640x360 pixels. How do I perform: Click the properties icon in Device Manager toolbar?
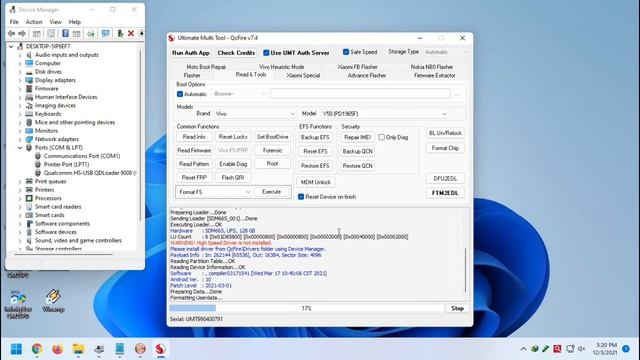click(x=51, y=33)
